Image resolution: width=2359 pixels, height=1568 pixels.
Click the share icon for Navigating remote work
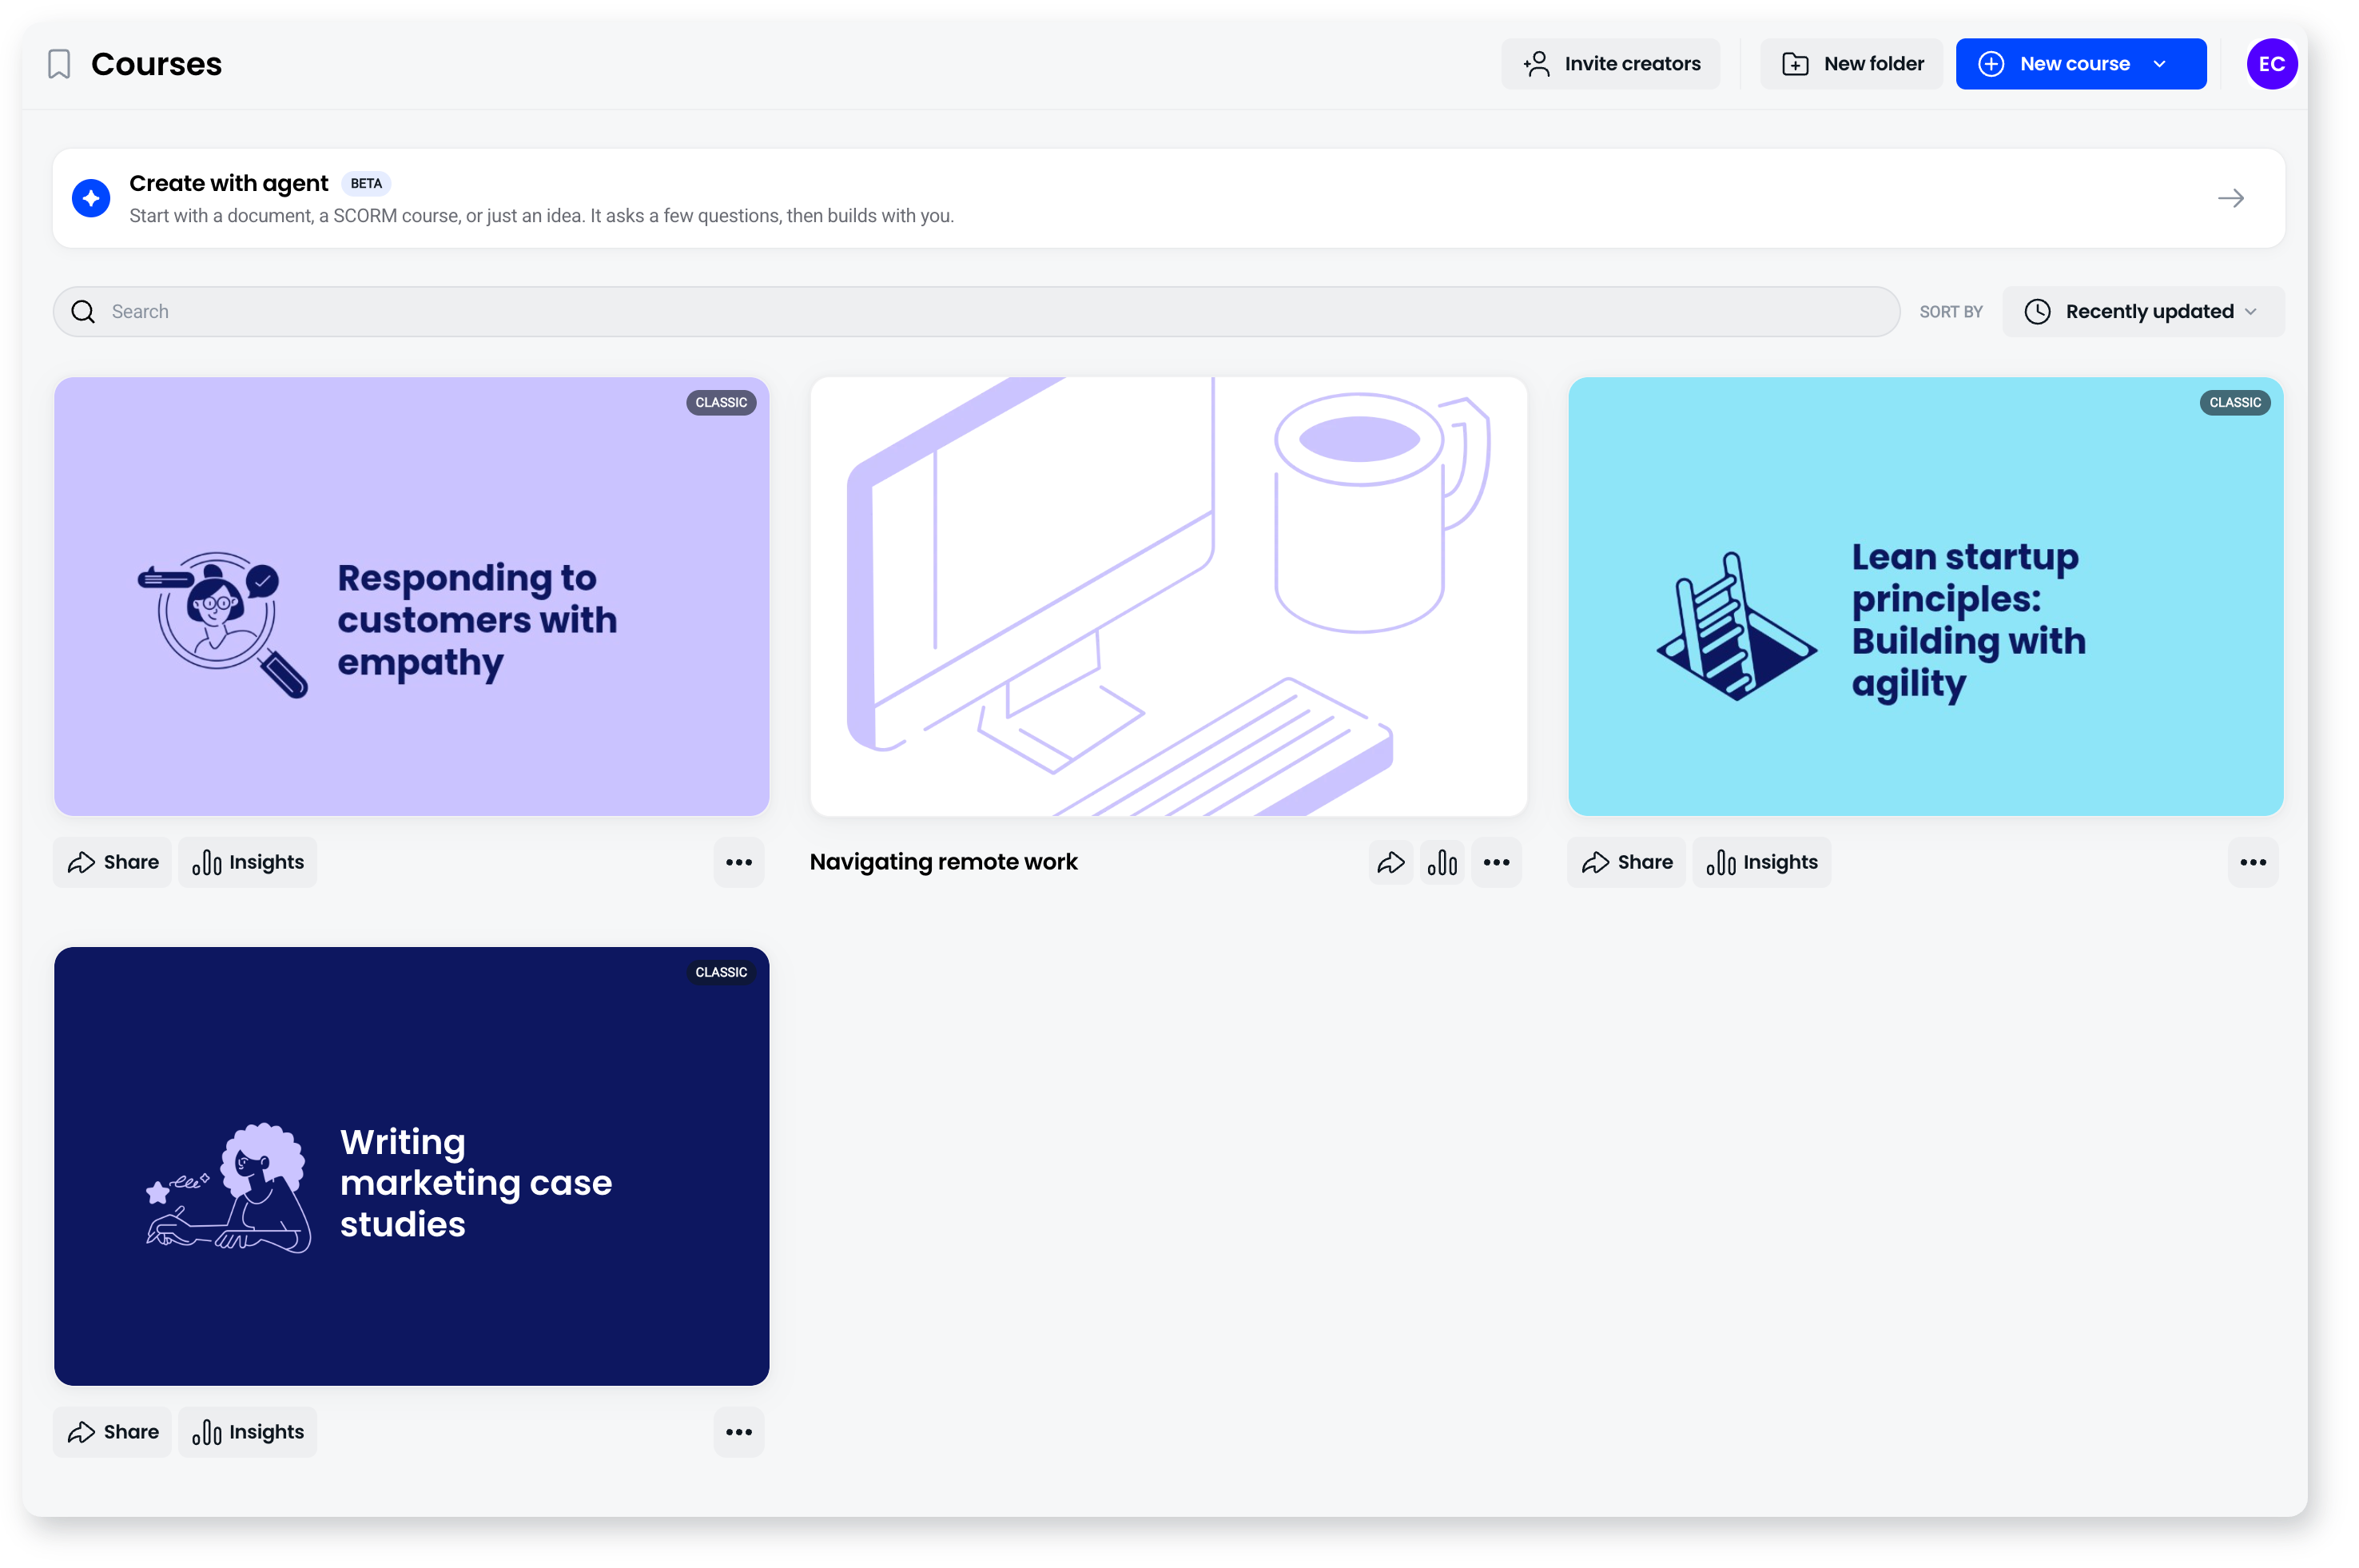click(1390, 862)
